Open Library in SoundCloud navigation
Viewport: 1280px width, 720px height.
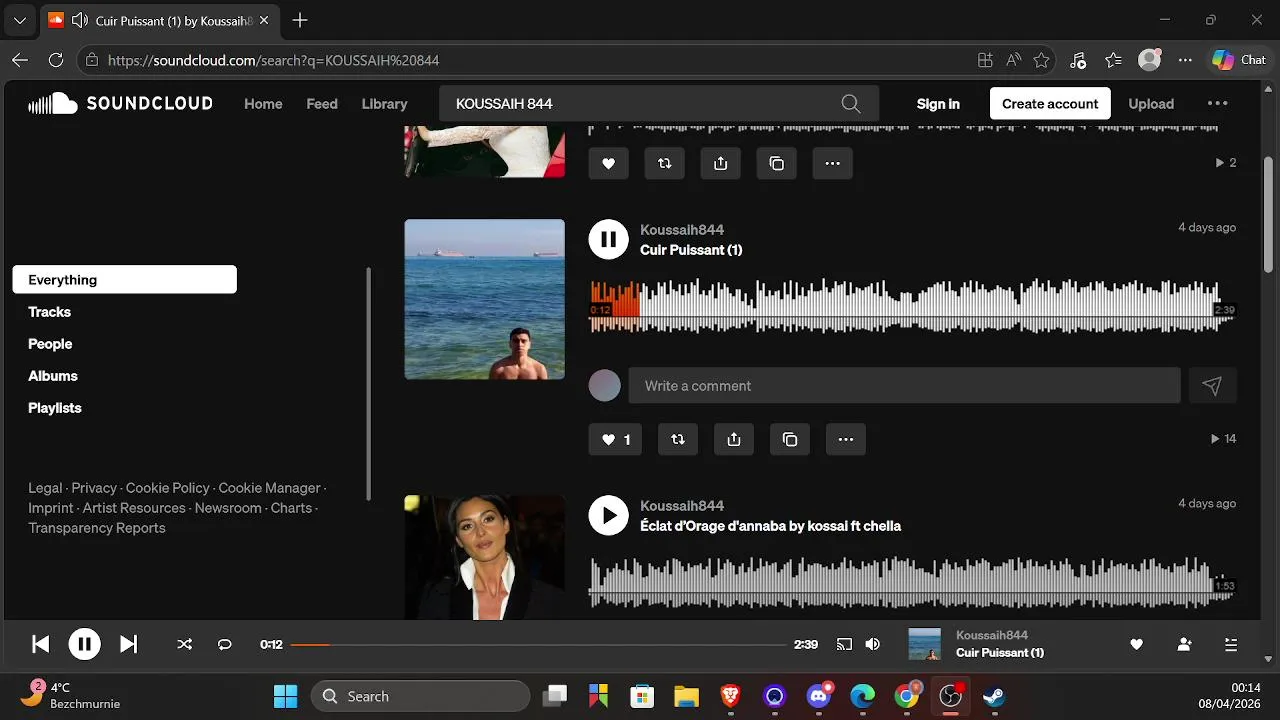(x=384, y=104)
